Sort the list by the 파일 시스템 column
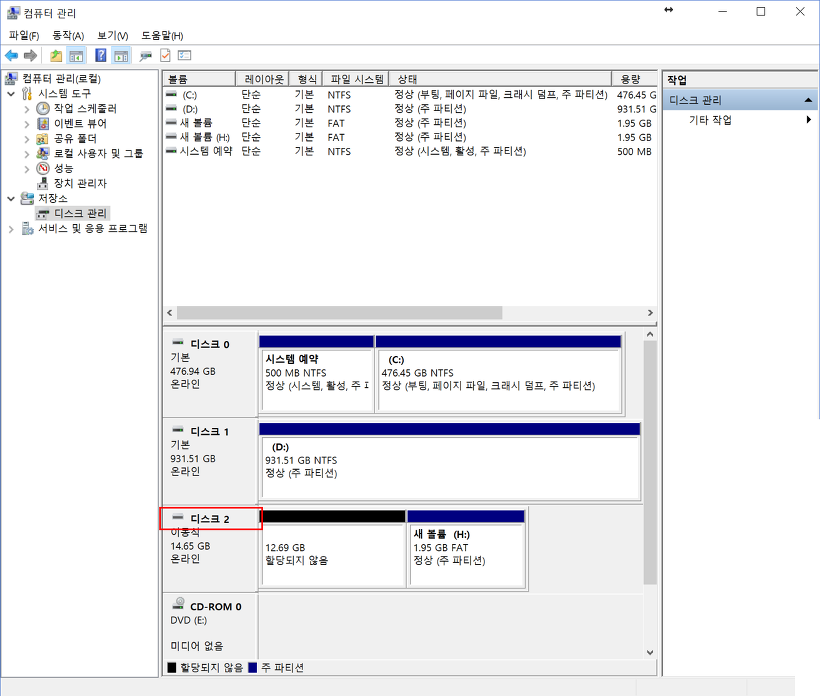 356,79
